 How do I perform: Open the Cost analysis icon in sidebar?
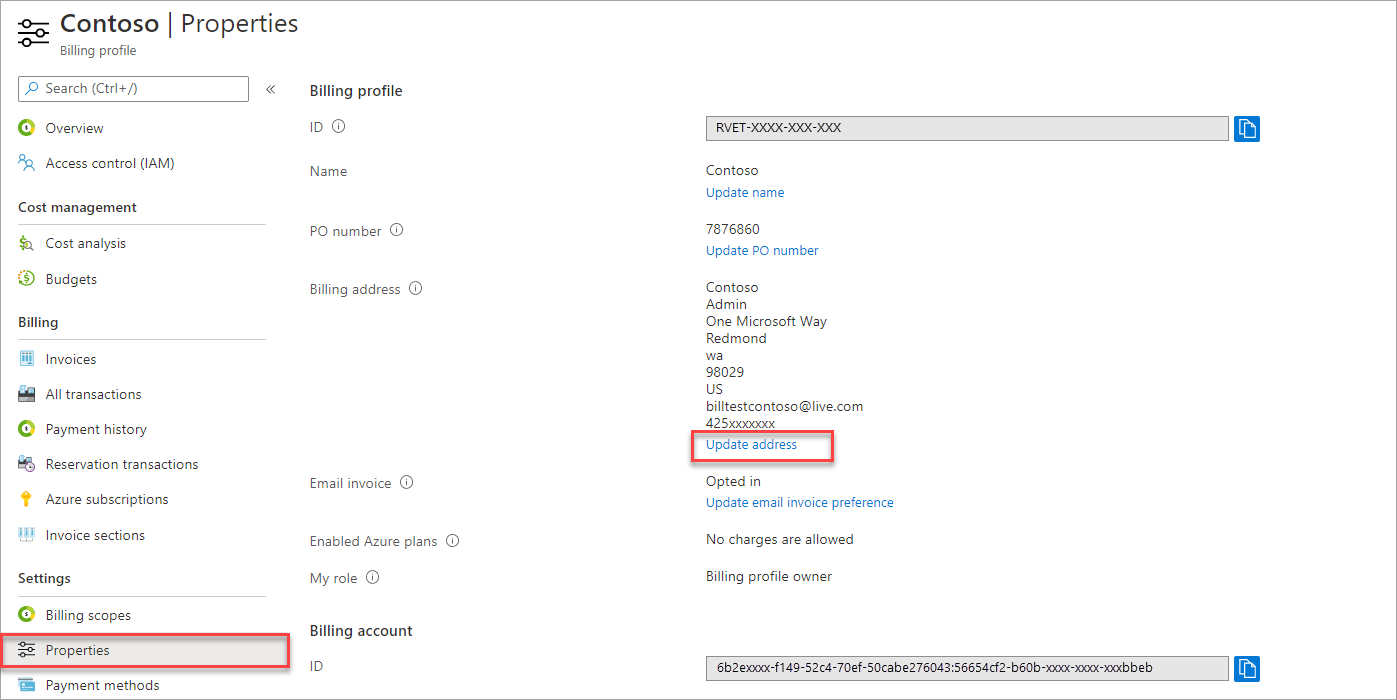26,243
